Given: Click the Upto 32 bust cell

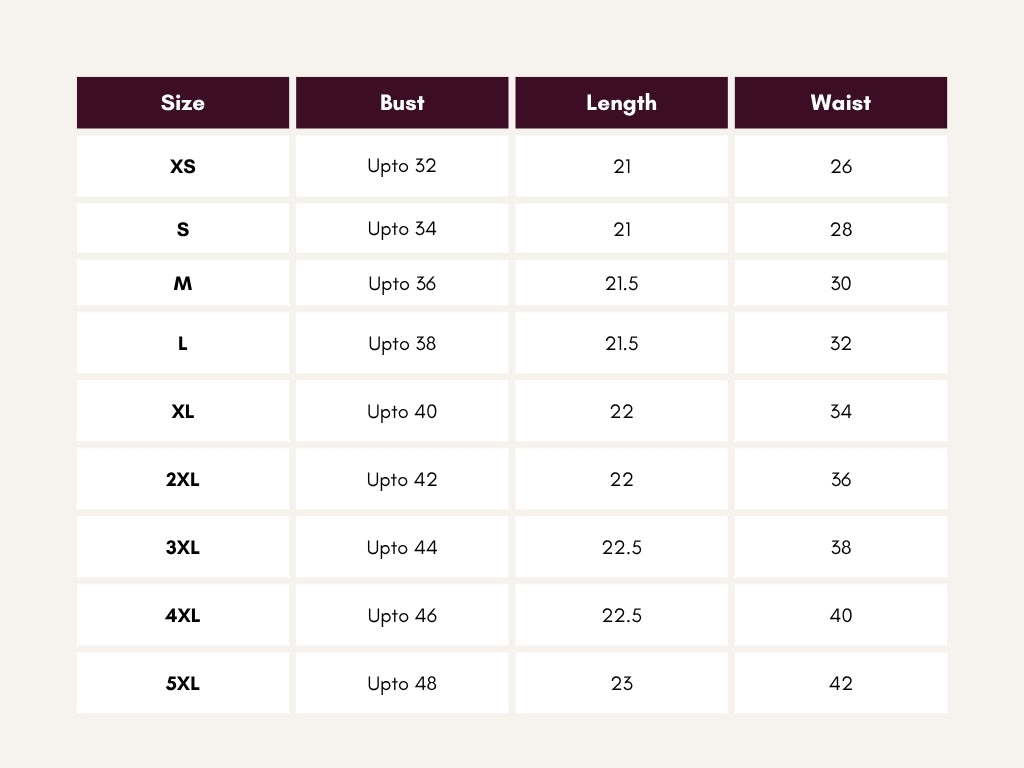Looking at the screenshot, I should pos(402,166).
